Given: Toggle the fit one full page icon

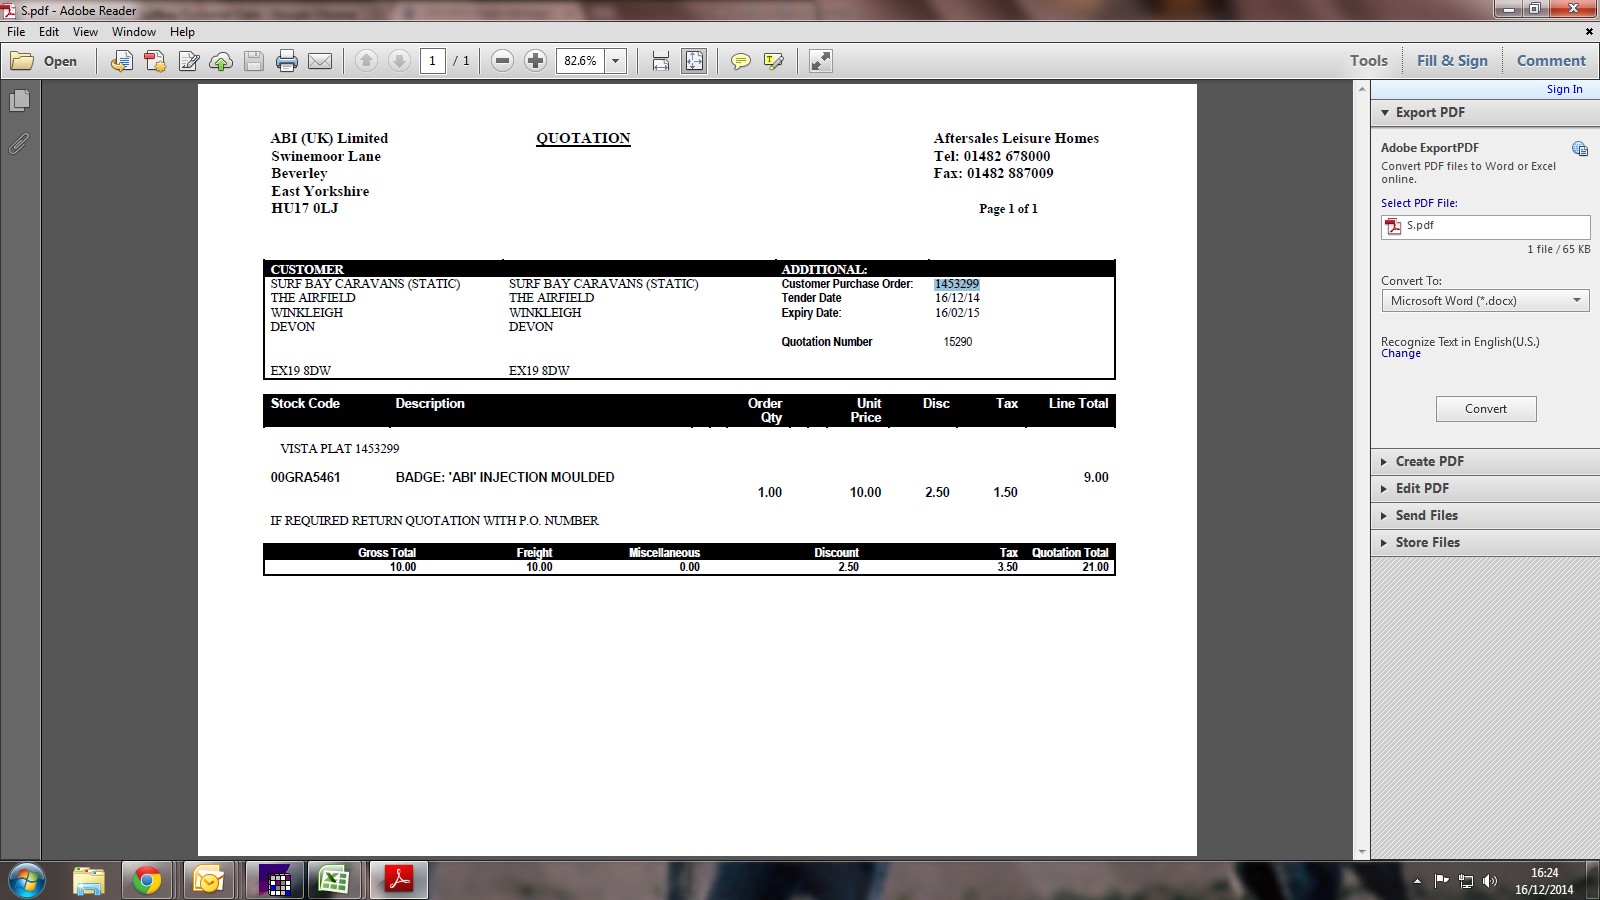Looking at the screenshot, I should 694,61.
